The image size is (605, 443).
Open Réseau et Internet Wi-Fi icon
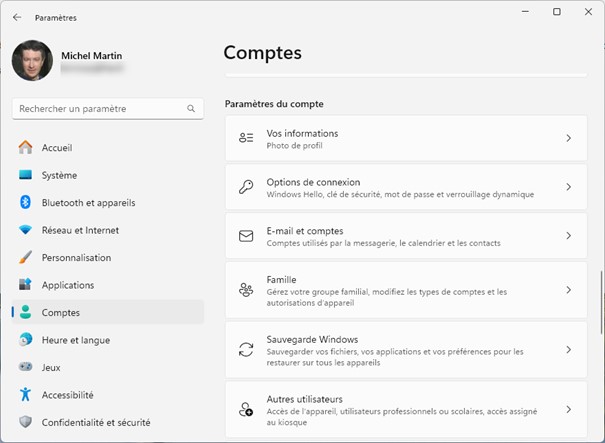coord(26,230)
